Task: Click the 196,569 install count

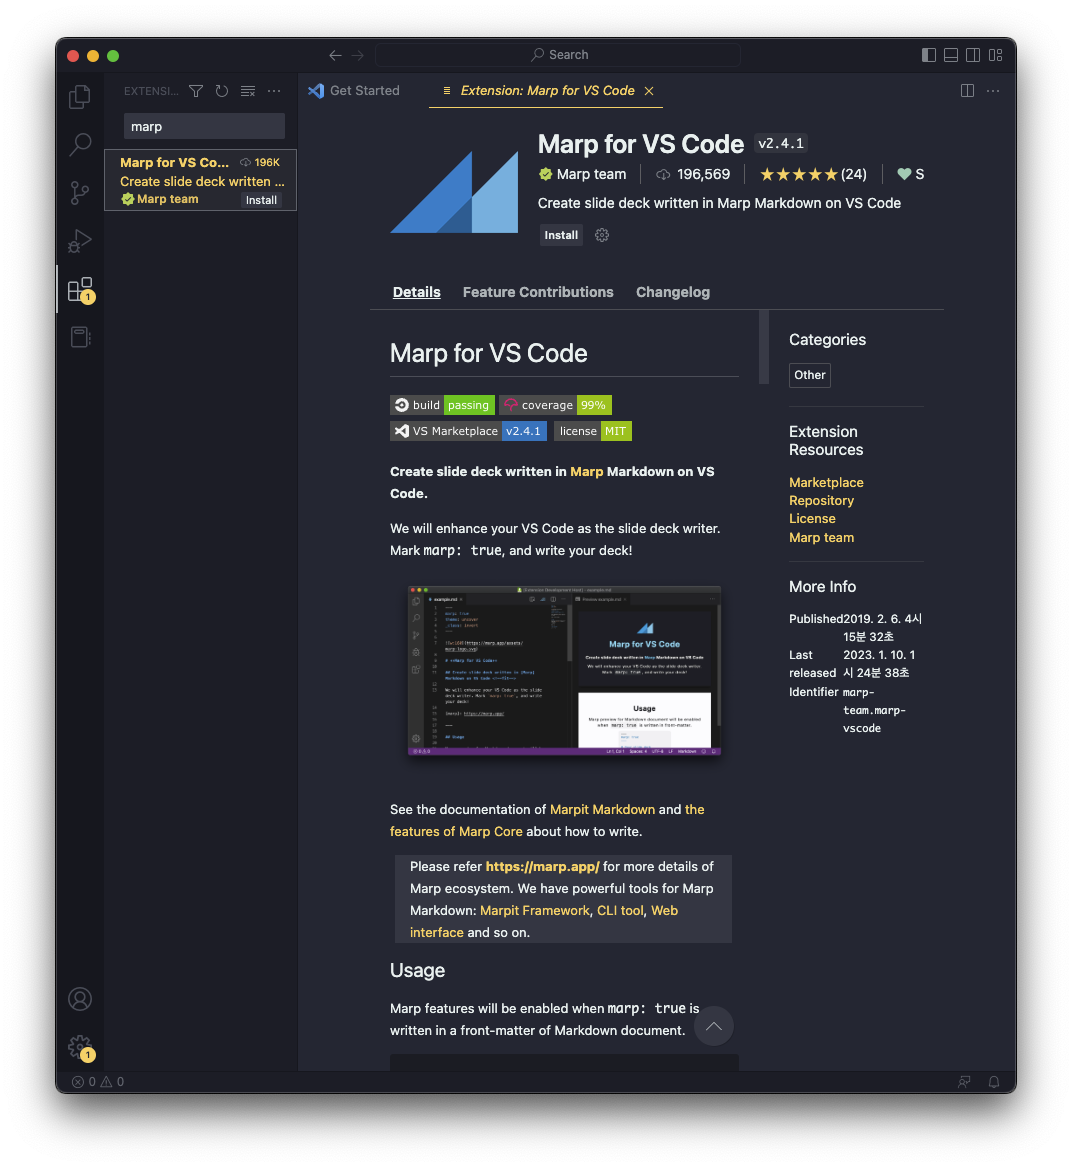Action: [x=693, y=174]
